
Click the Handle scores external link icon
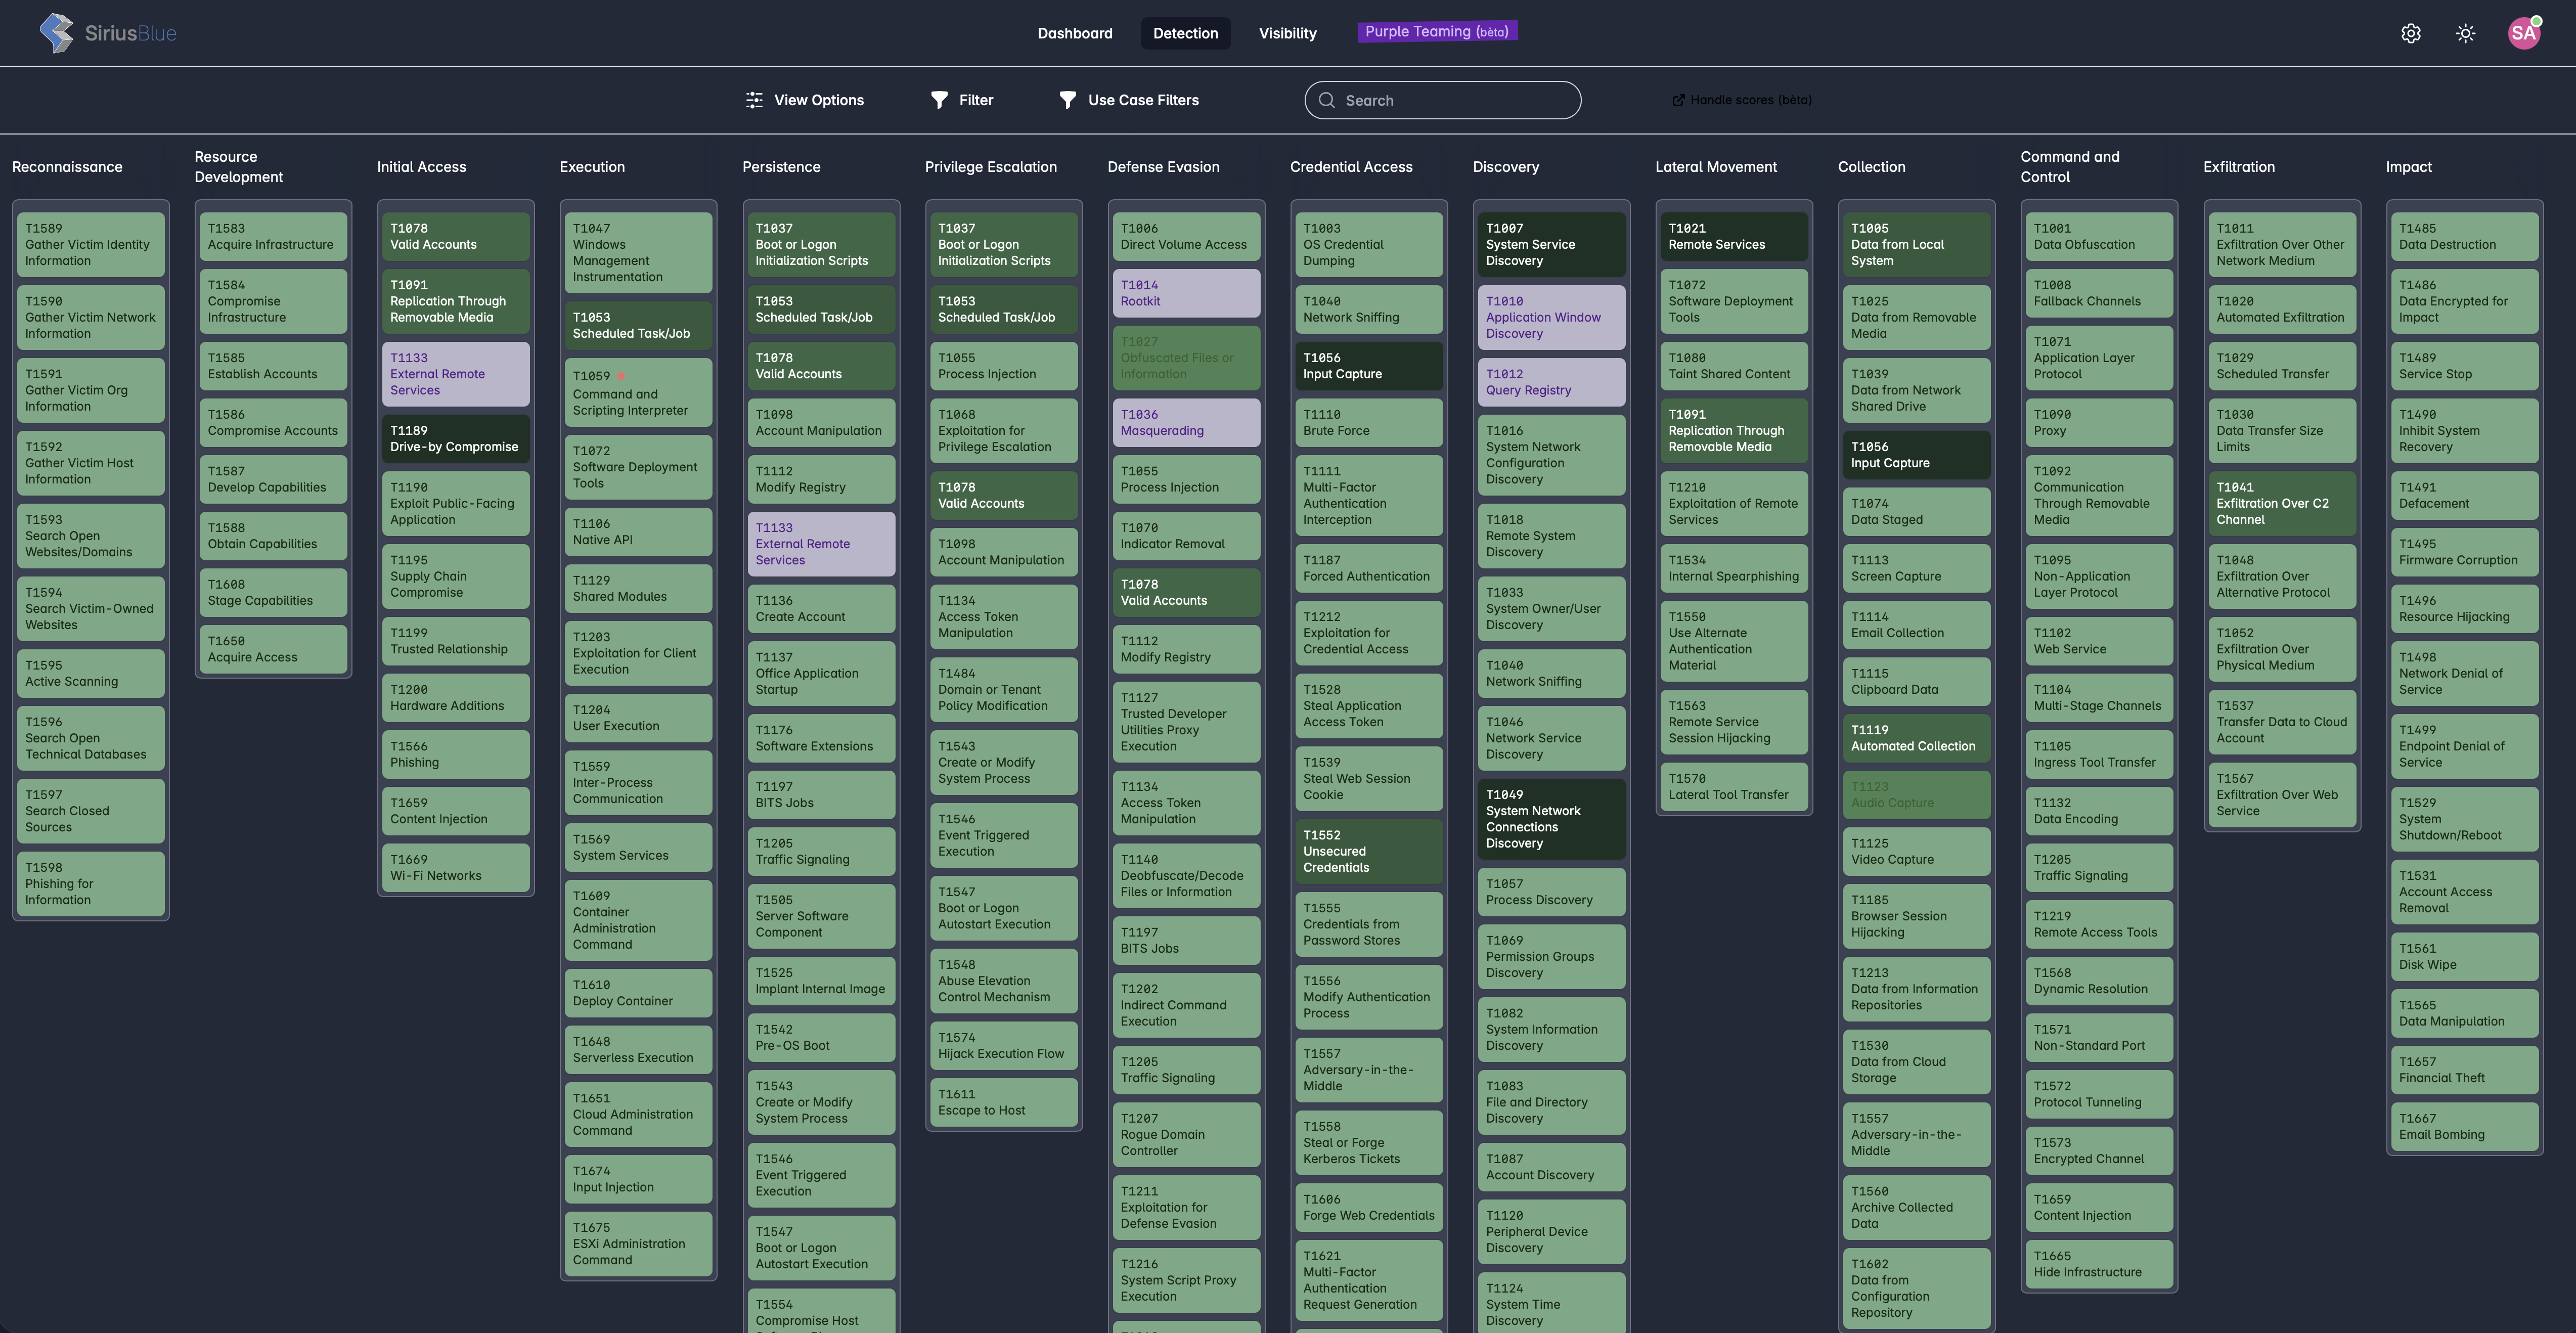click(x=1678, y=100)
